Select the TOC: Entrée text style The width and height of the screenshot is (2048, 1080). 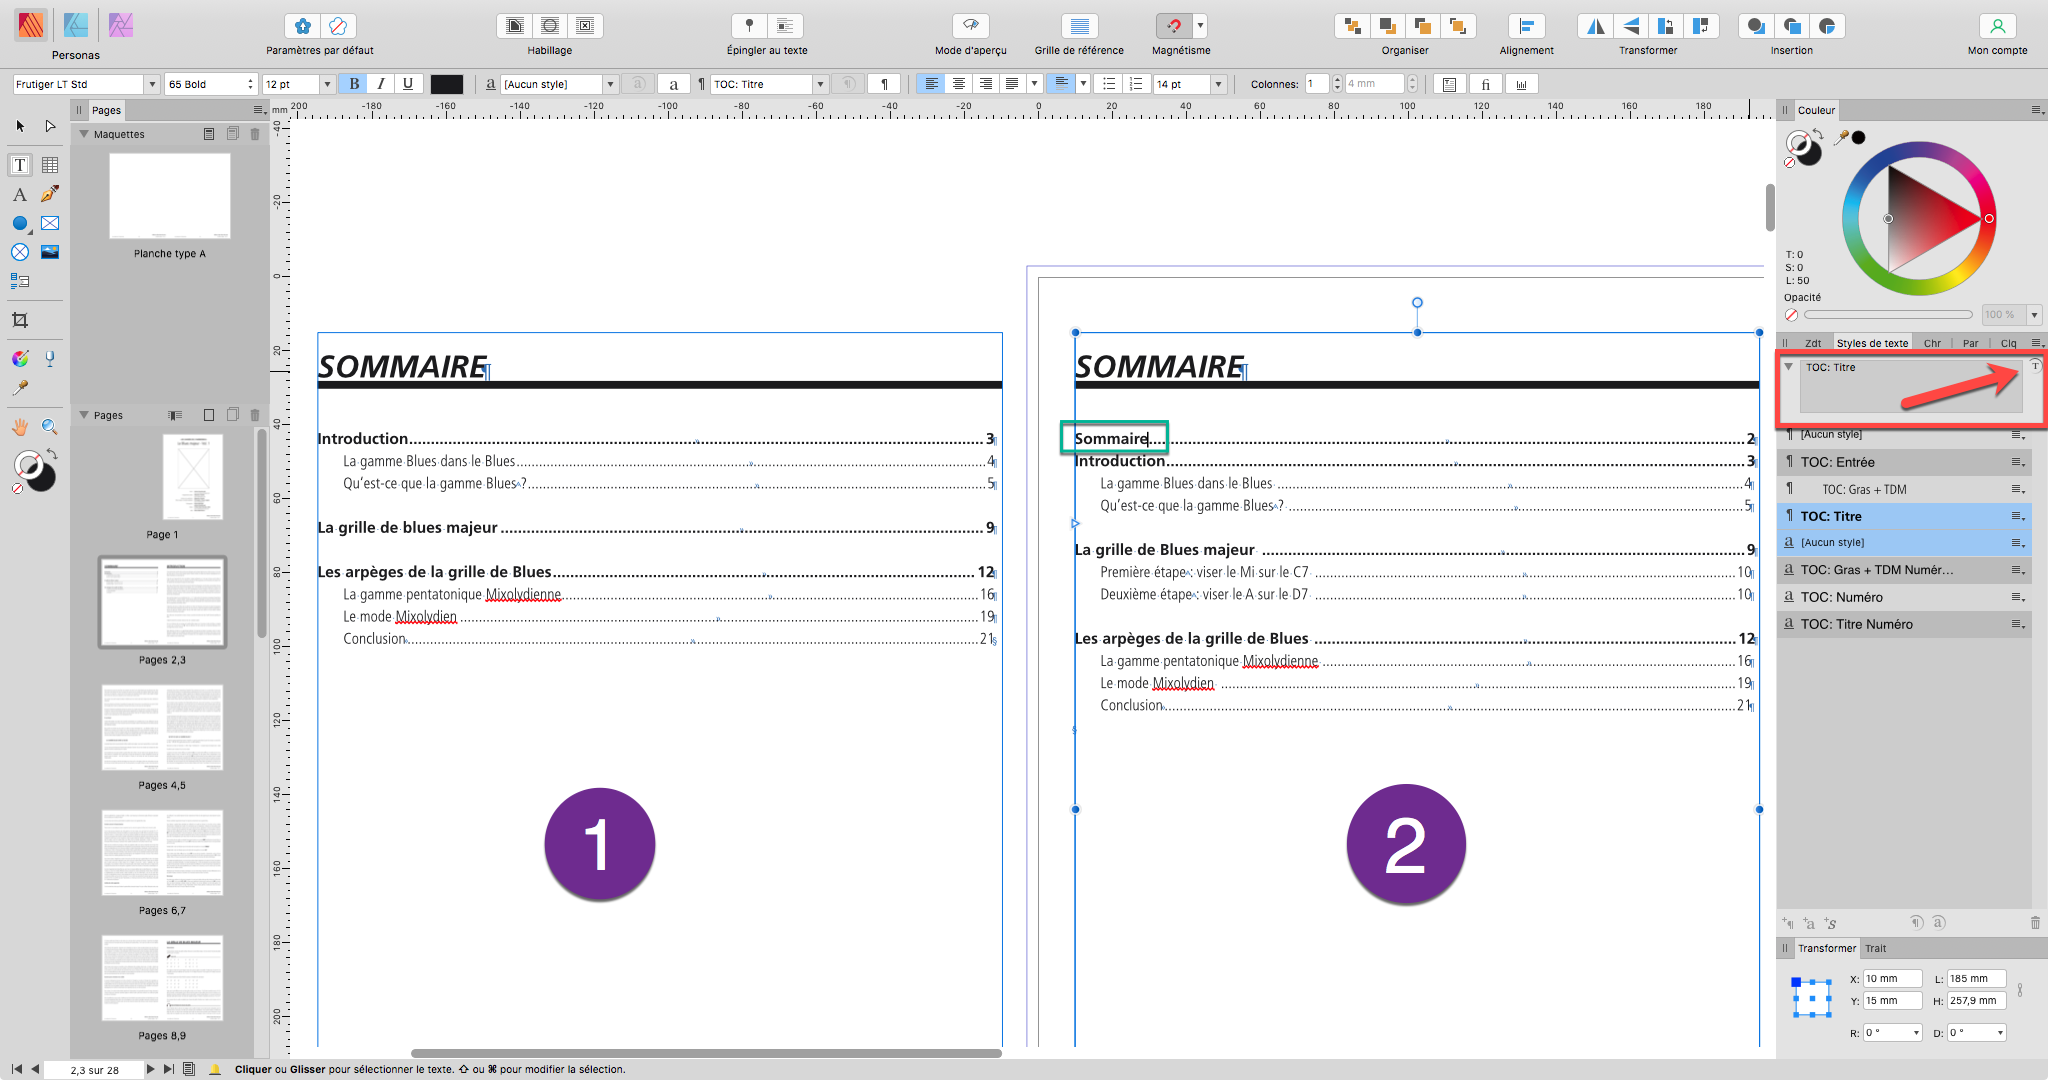coord(1837,462)
